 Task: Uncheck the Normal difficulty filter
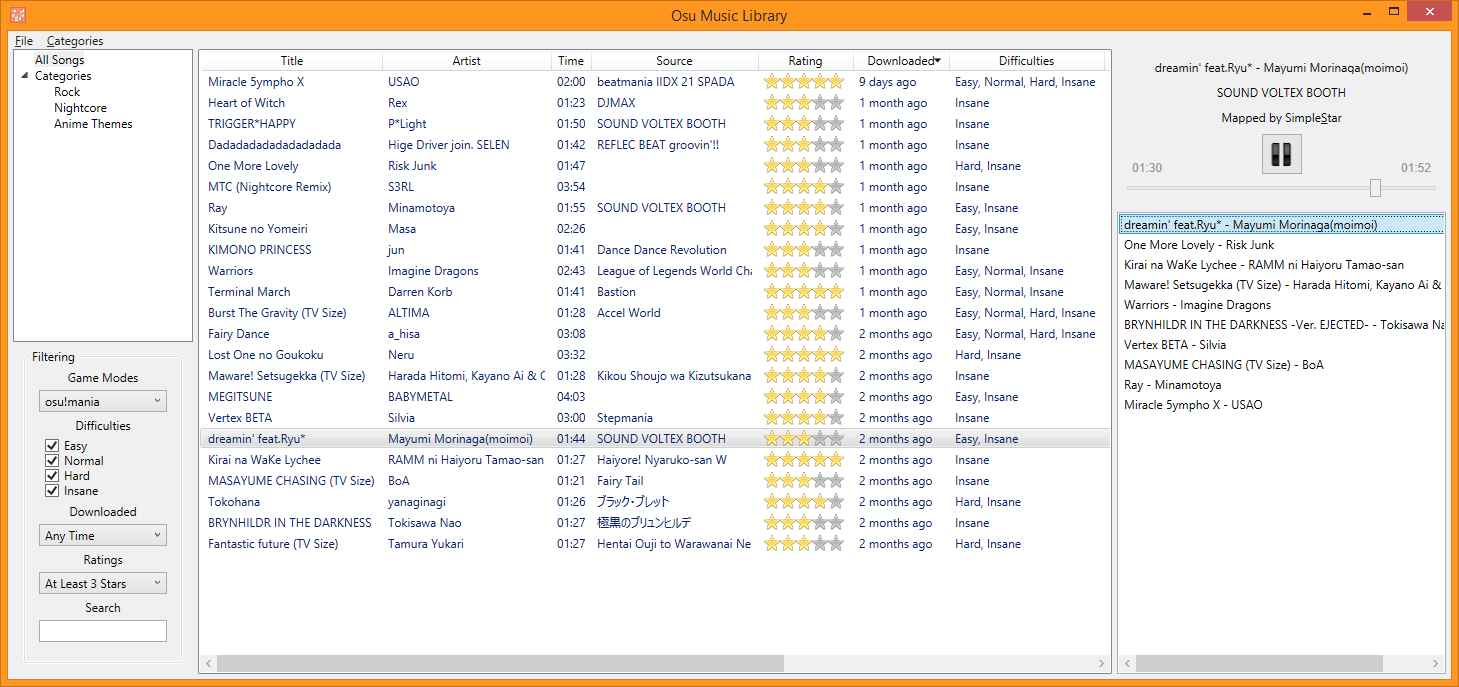[52, 461]
